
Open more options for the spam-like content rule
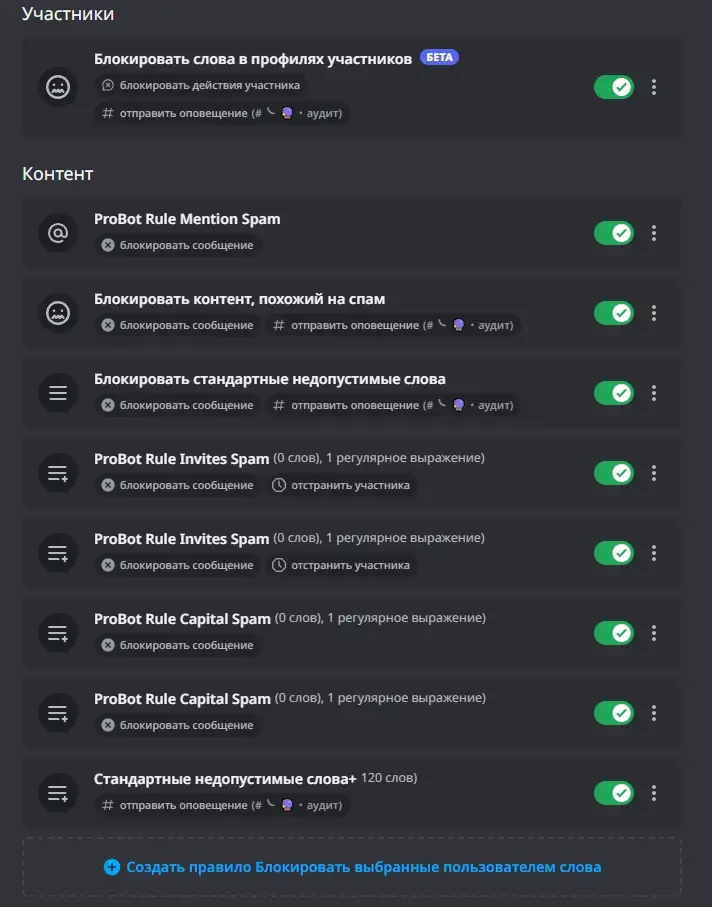(654, 313)
